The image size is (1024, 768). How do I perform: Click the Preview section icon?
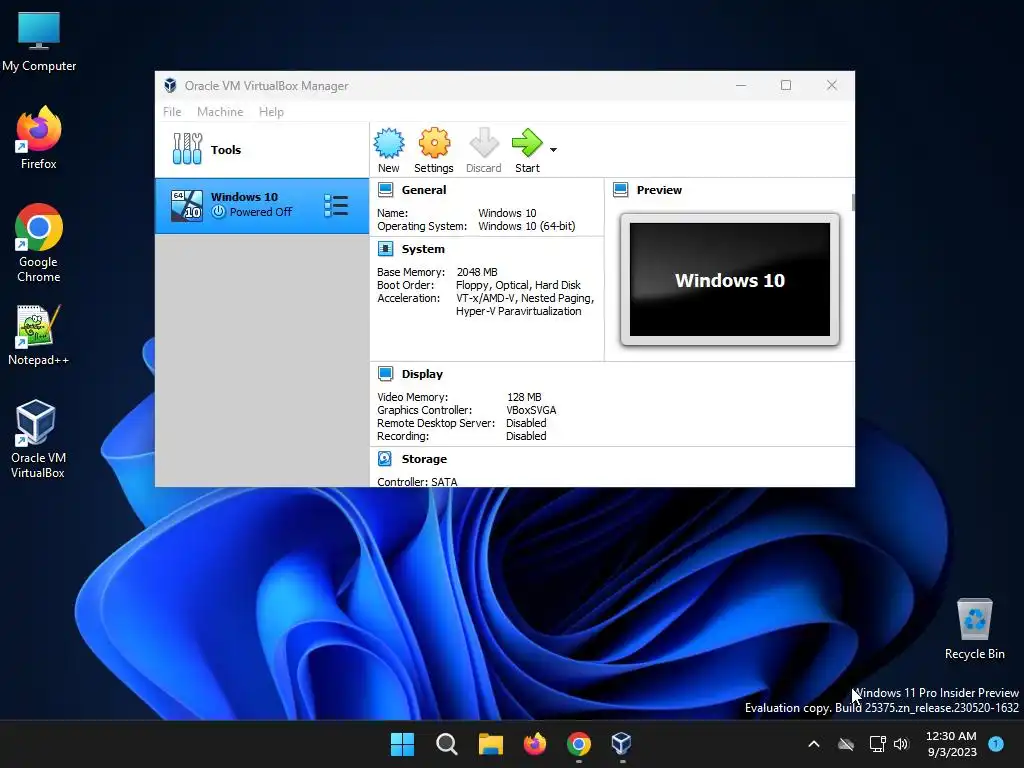[x=620, y=190]
